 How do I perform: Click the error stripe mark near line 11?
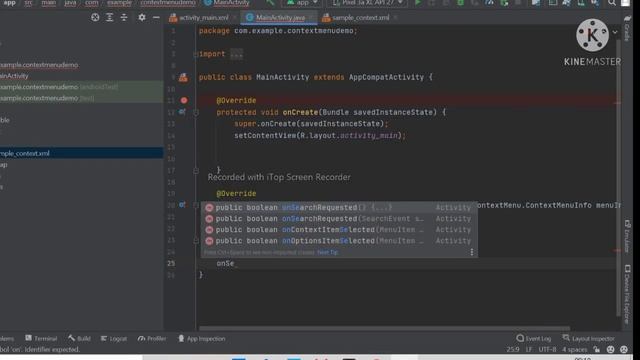[617, 102]
